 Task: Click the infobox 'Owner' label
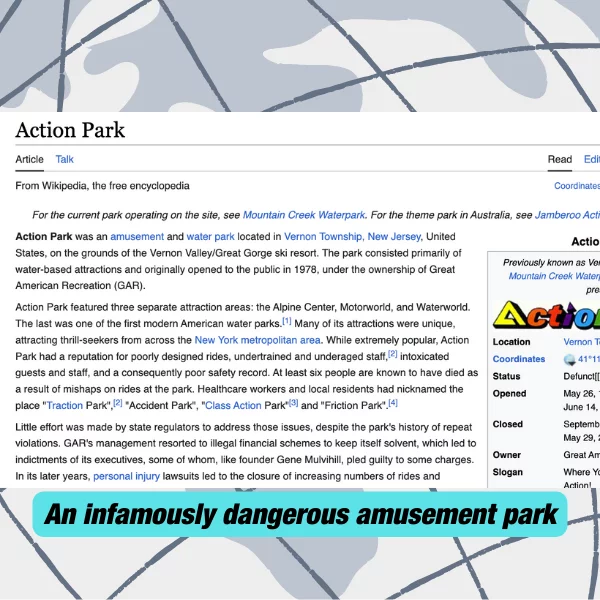tap(507, 455)
